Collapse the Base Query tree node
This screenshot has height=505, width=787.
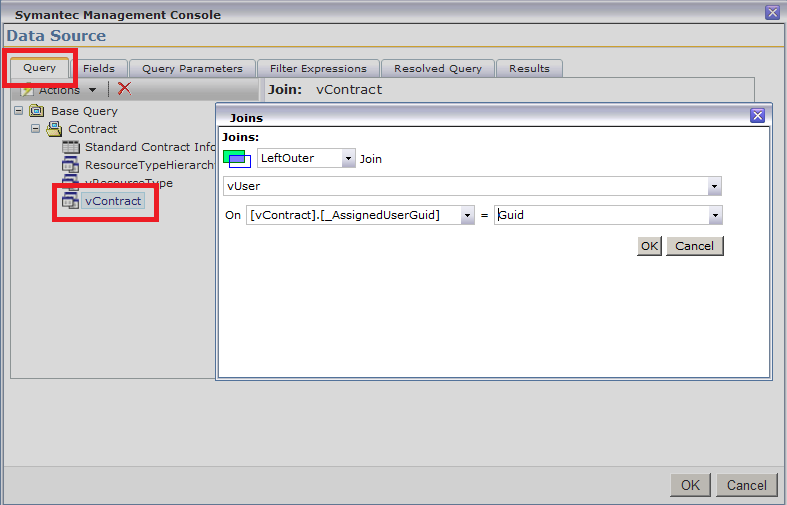(x=19, y=110)
